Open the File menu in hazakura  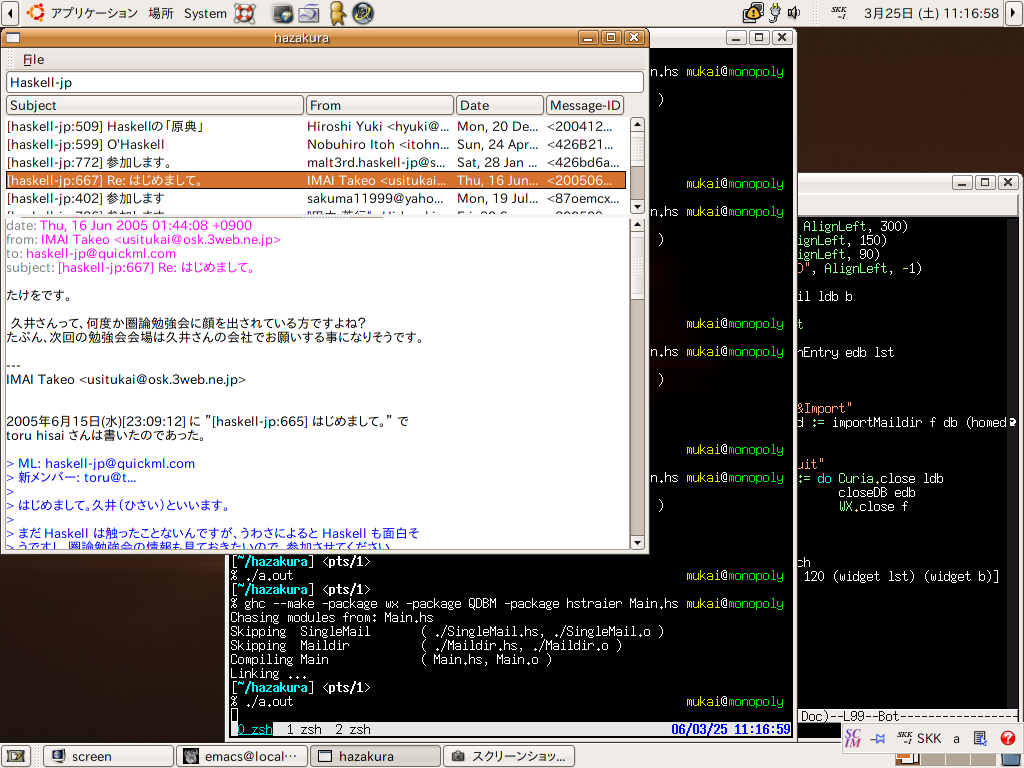[x=34, y=60]
